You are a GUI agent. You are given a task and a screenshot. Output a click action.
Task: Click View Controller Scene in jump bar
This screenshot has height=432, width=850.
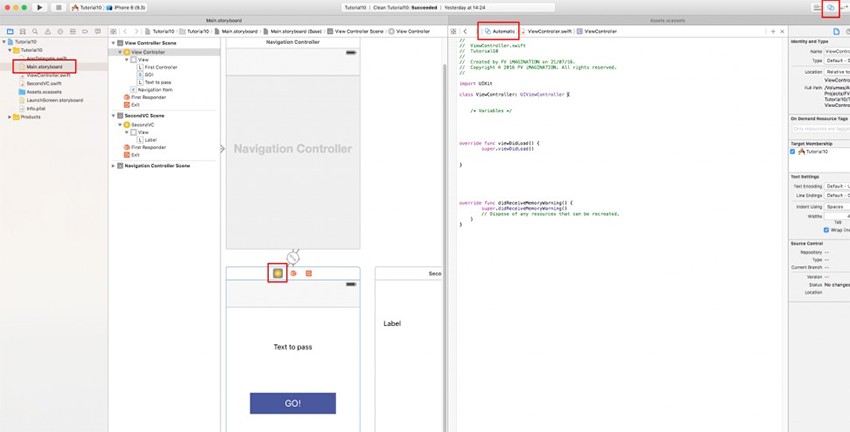point(355,31)
